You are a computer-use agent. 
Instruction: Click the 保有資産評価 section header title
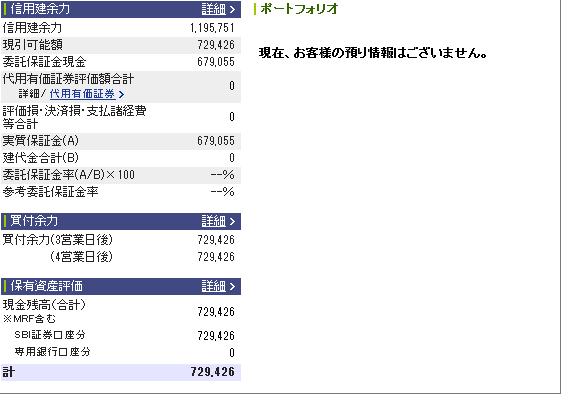coord(46,286)
